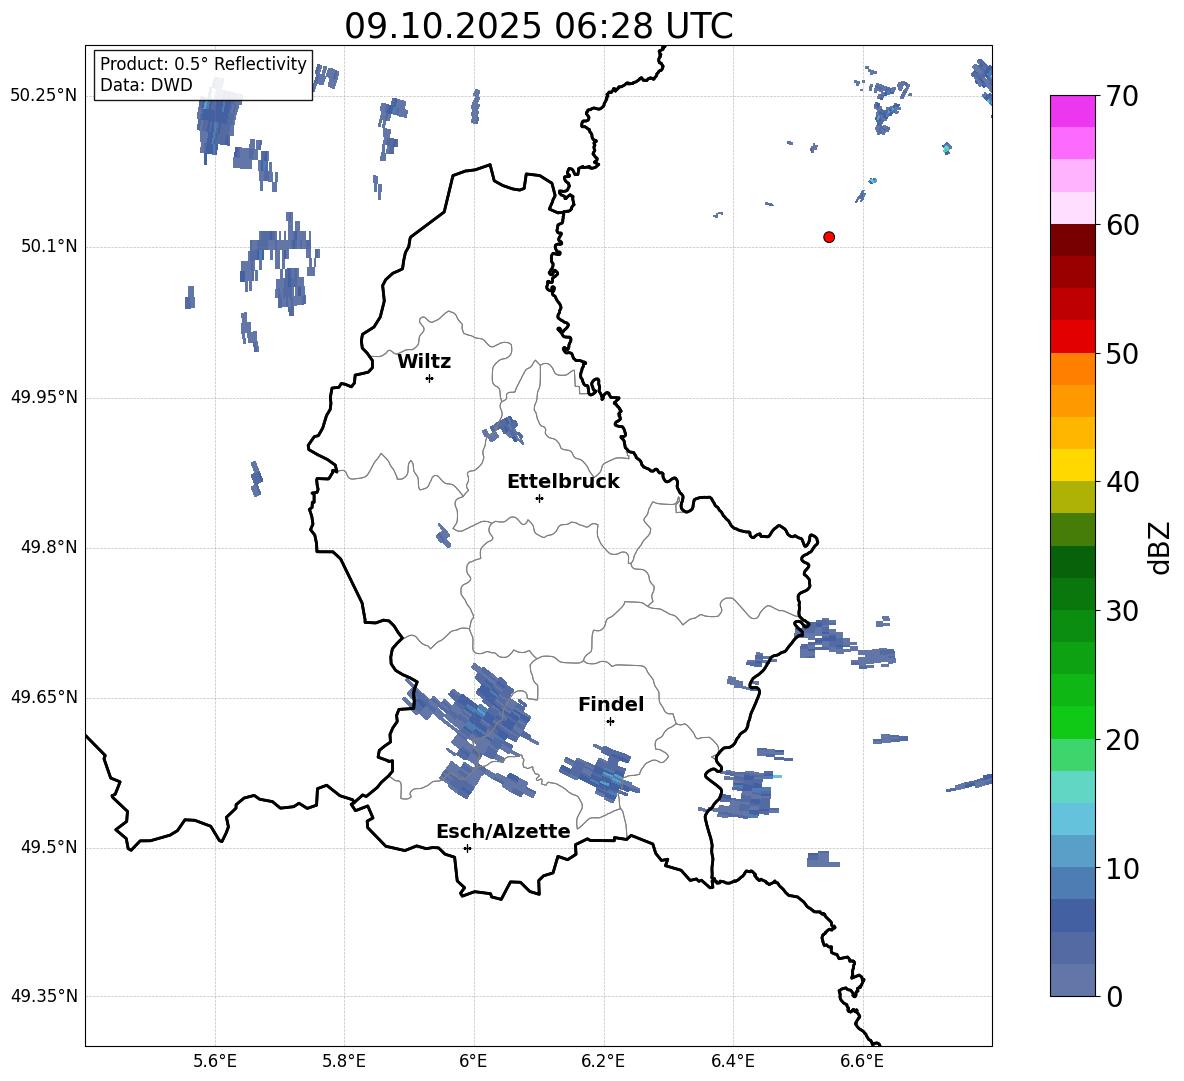Screen dimensions: 1184x1081
Task: Click the timestamp title 09.10.2025 06:28 UTC
Action: (538, 26)
